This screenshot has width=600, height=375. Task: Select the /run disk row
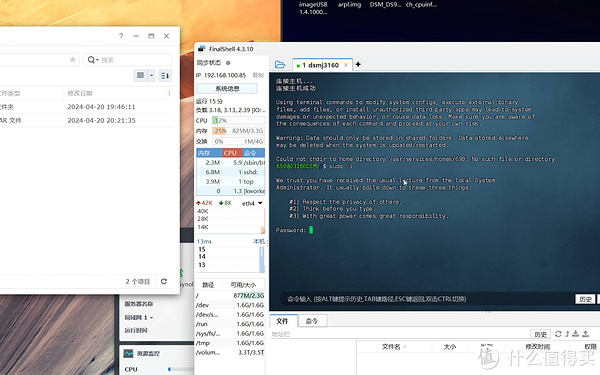click(x=230, y=324)
